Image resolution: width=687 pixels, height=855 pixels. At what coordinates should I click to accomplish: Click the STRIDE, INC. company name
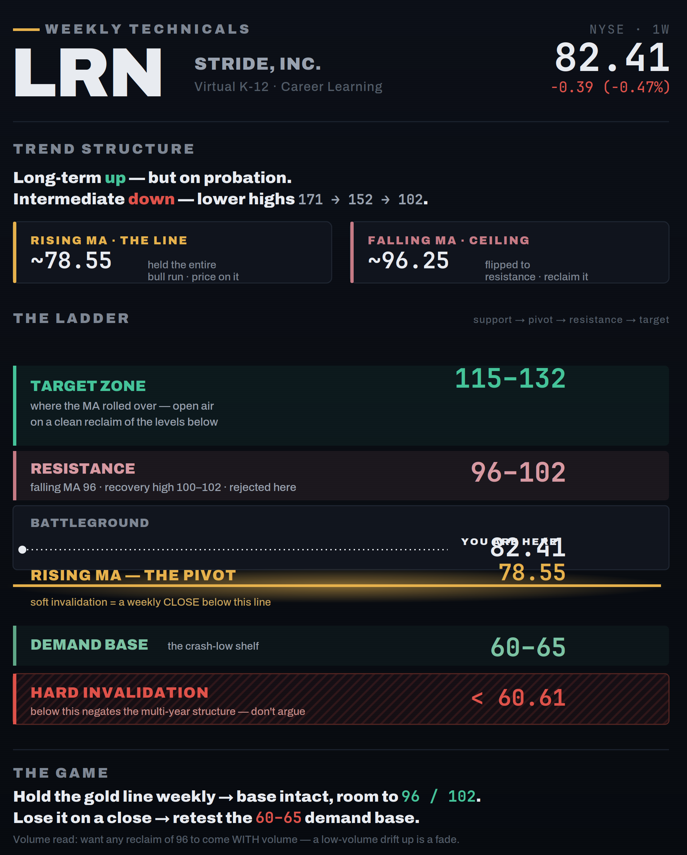(257, 64)
